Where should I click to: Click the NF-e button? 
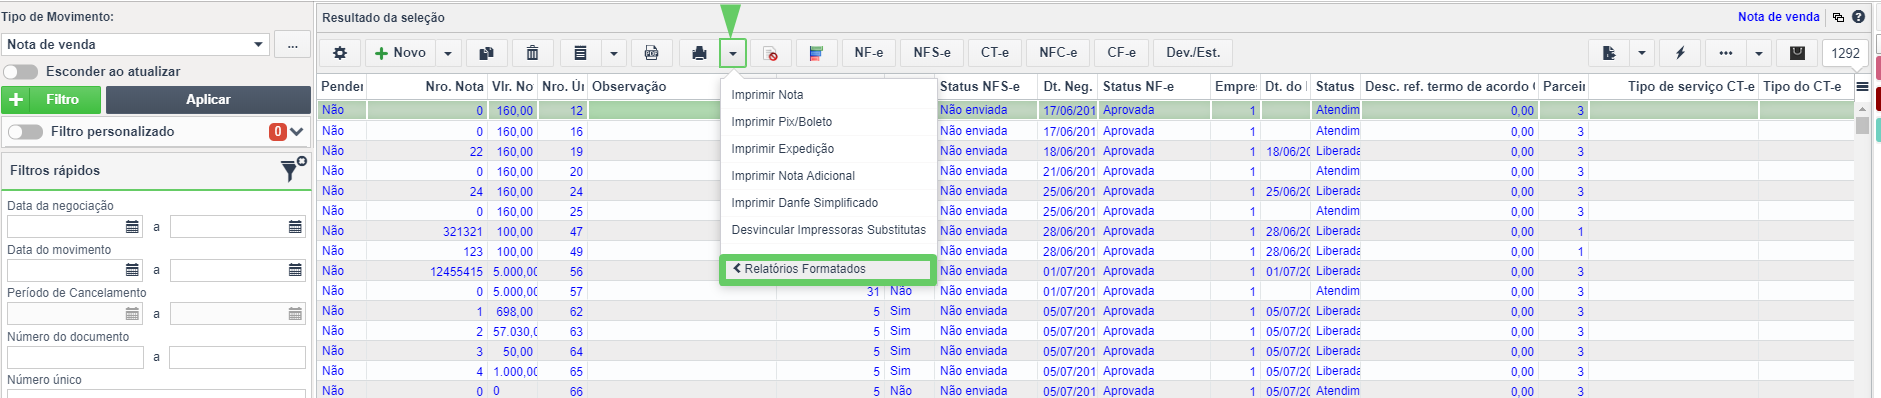point(868,53)
